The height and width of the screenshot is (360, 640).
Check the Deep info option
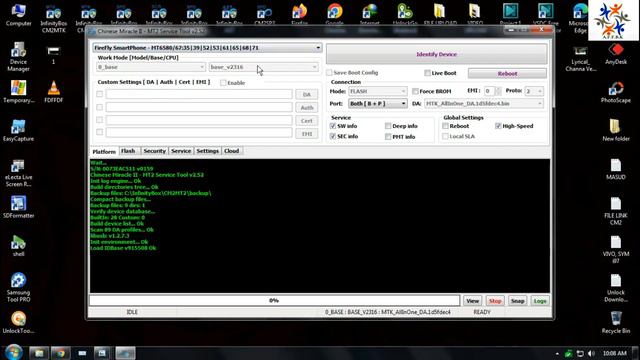click(388, 126)
